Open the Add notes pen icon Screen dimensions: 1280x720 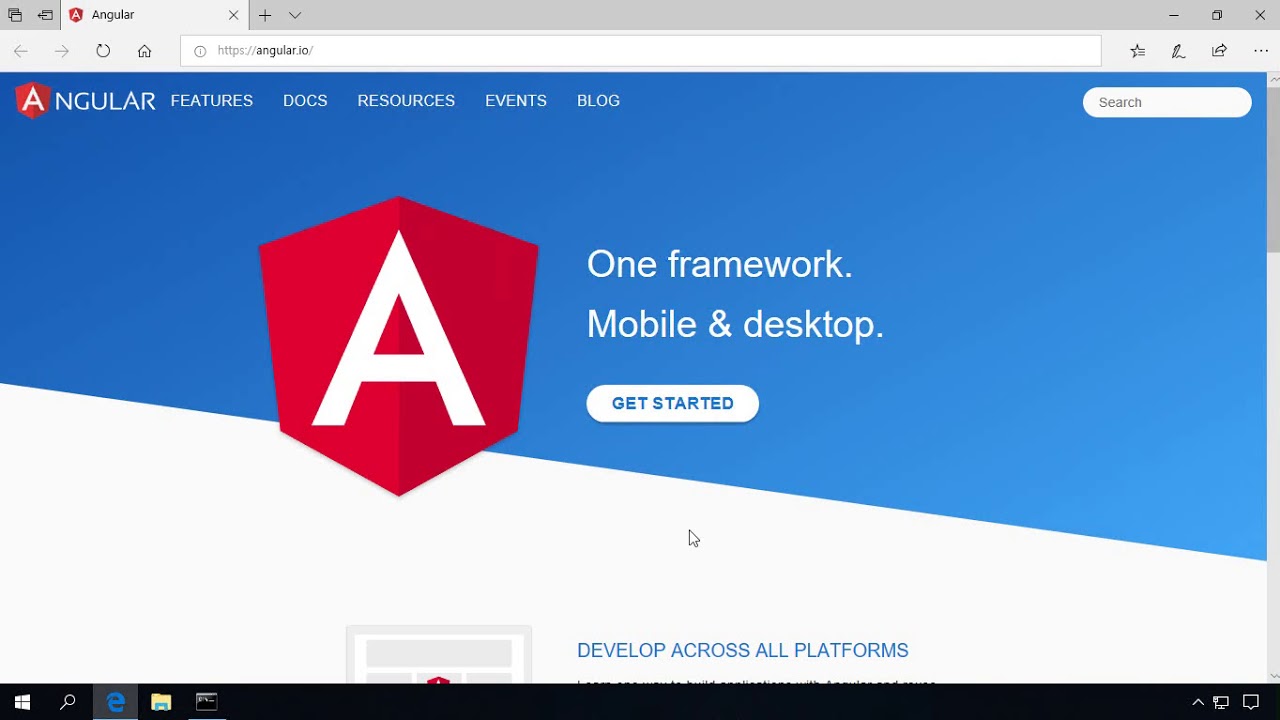[x=1178, y=51]
